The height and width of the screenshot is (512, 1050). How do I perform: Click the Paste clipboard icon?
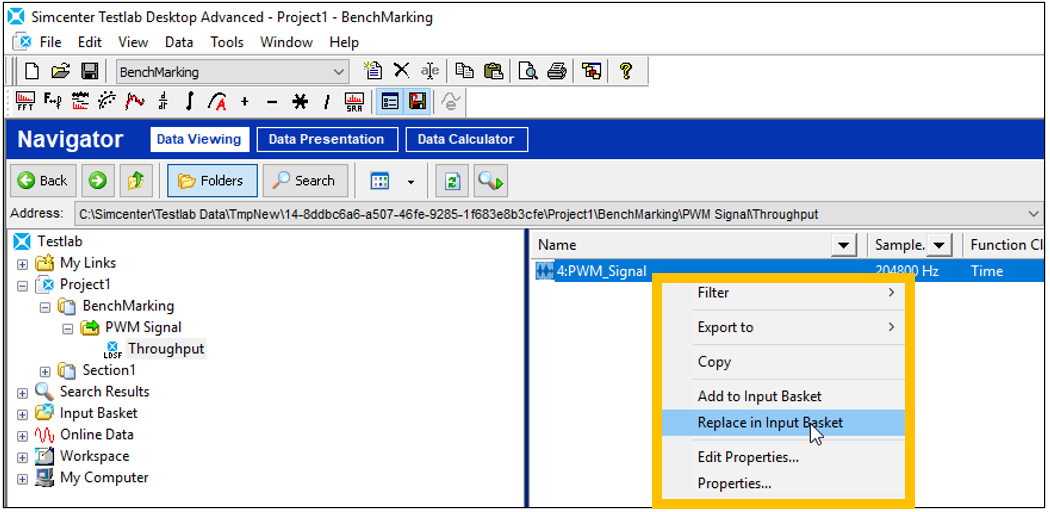[493, 70]
